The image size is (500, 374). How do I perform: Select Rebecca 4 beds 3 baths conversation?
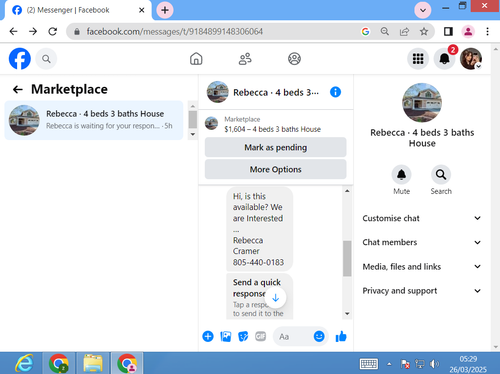(x=94, y=120)
